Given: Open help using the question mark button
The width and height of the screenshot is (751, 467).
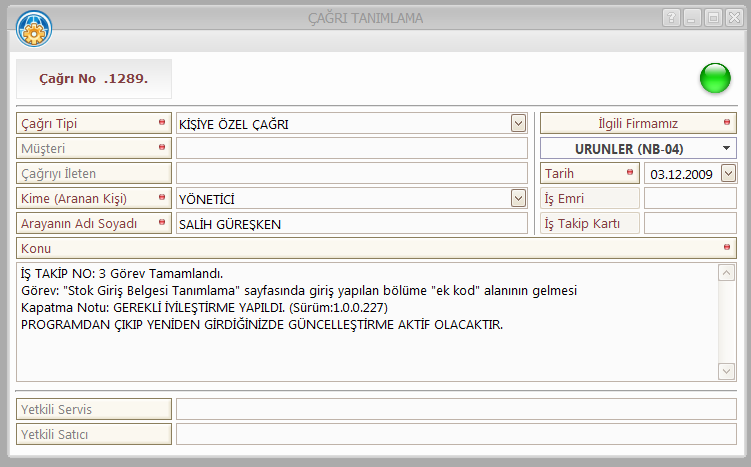Looking at the screenshot, I should (671, 18).
